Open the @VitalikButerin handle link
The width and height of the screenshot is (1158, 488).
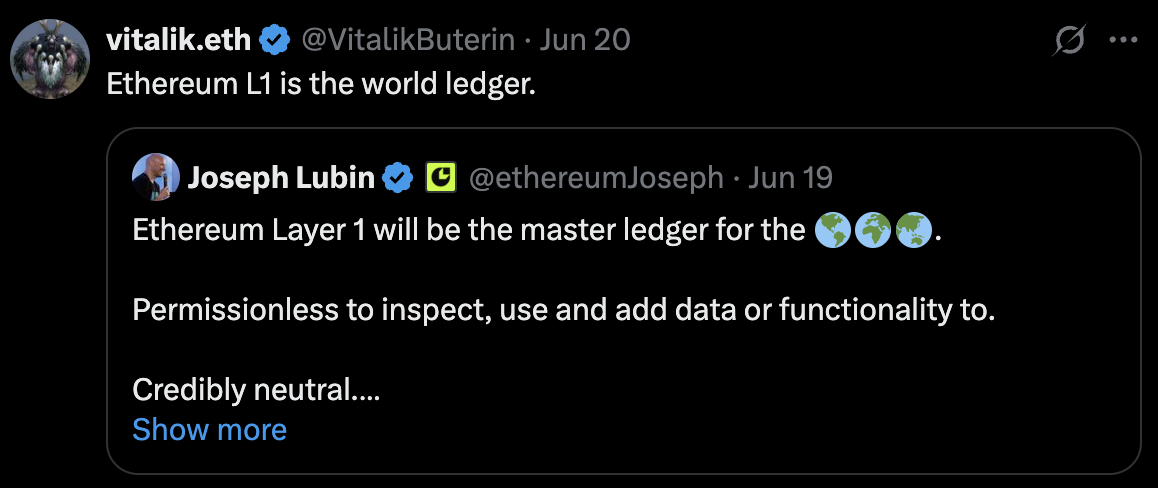[408, 40]
